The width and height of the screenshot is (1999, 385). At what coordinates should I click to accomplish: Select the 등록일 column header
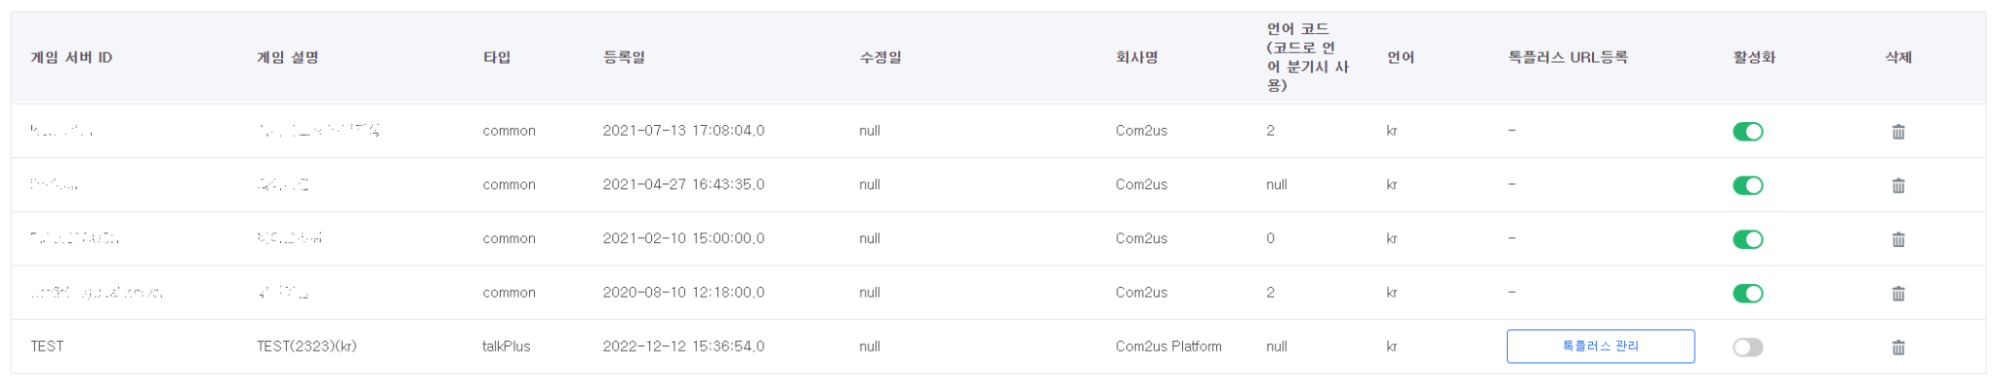624,58
